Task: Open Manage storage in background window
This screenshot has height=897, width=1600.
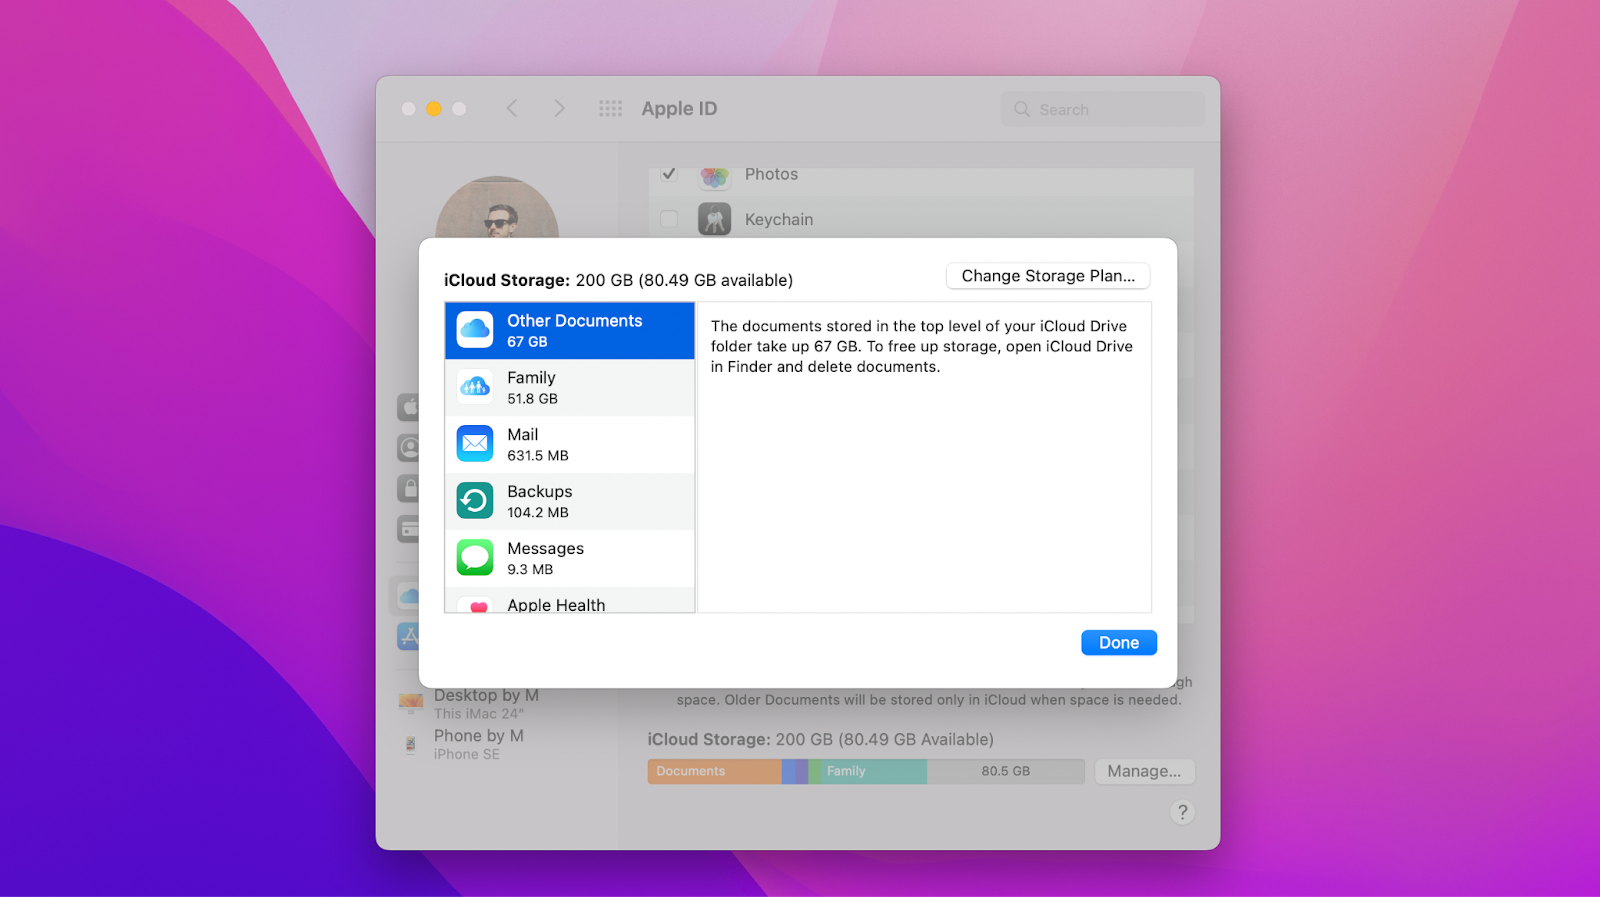Action: point(1144,771)
